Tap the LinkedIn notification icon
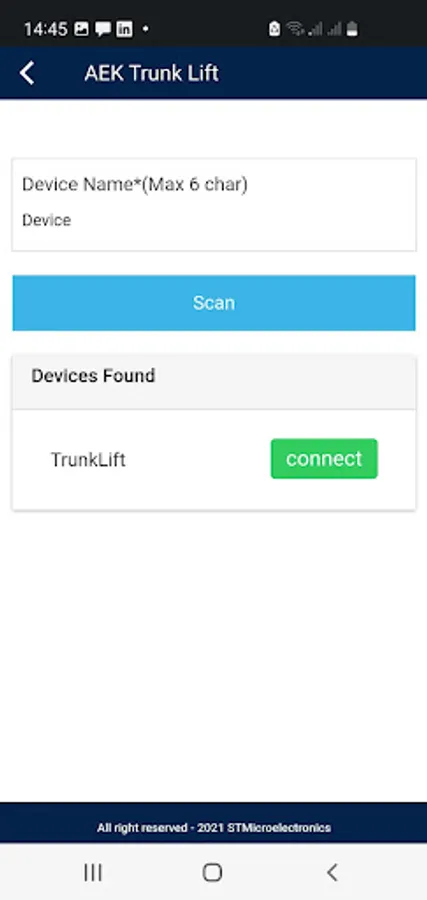The width and height of the screenshot is (427, 900). point(125,29)
